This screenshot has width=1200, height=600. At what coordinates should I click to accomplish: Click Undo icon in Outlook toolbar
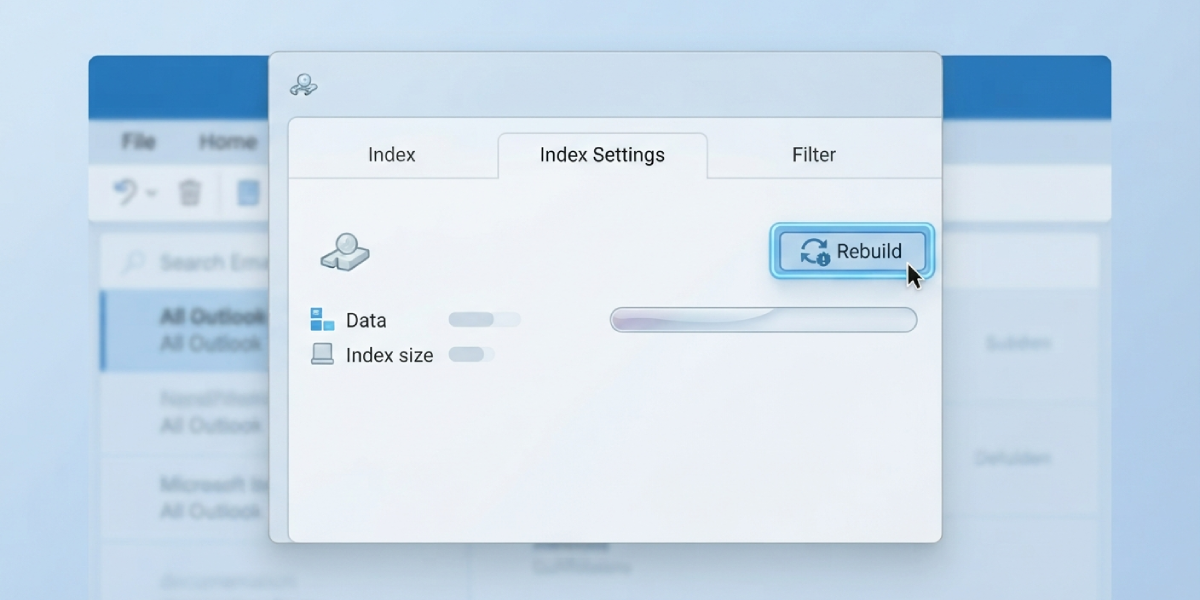125,191
